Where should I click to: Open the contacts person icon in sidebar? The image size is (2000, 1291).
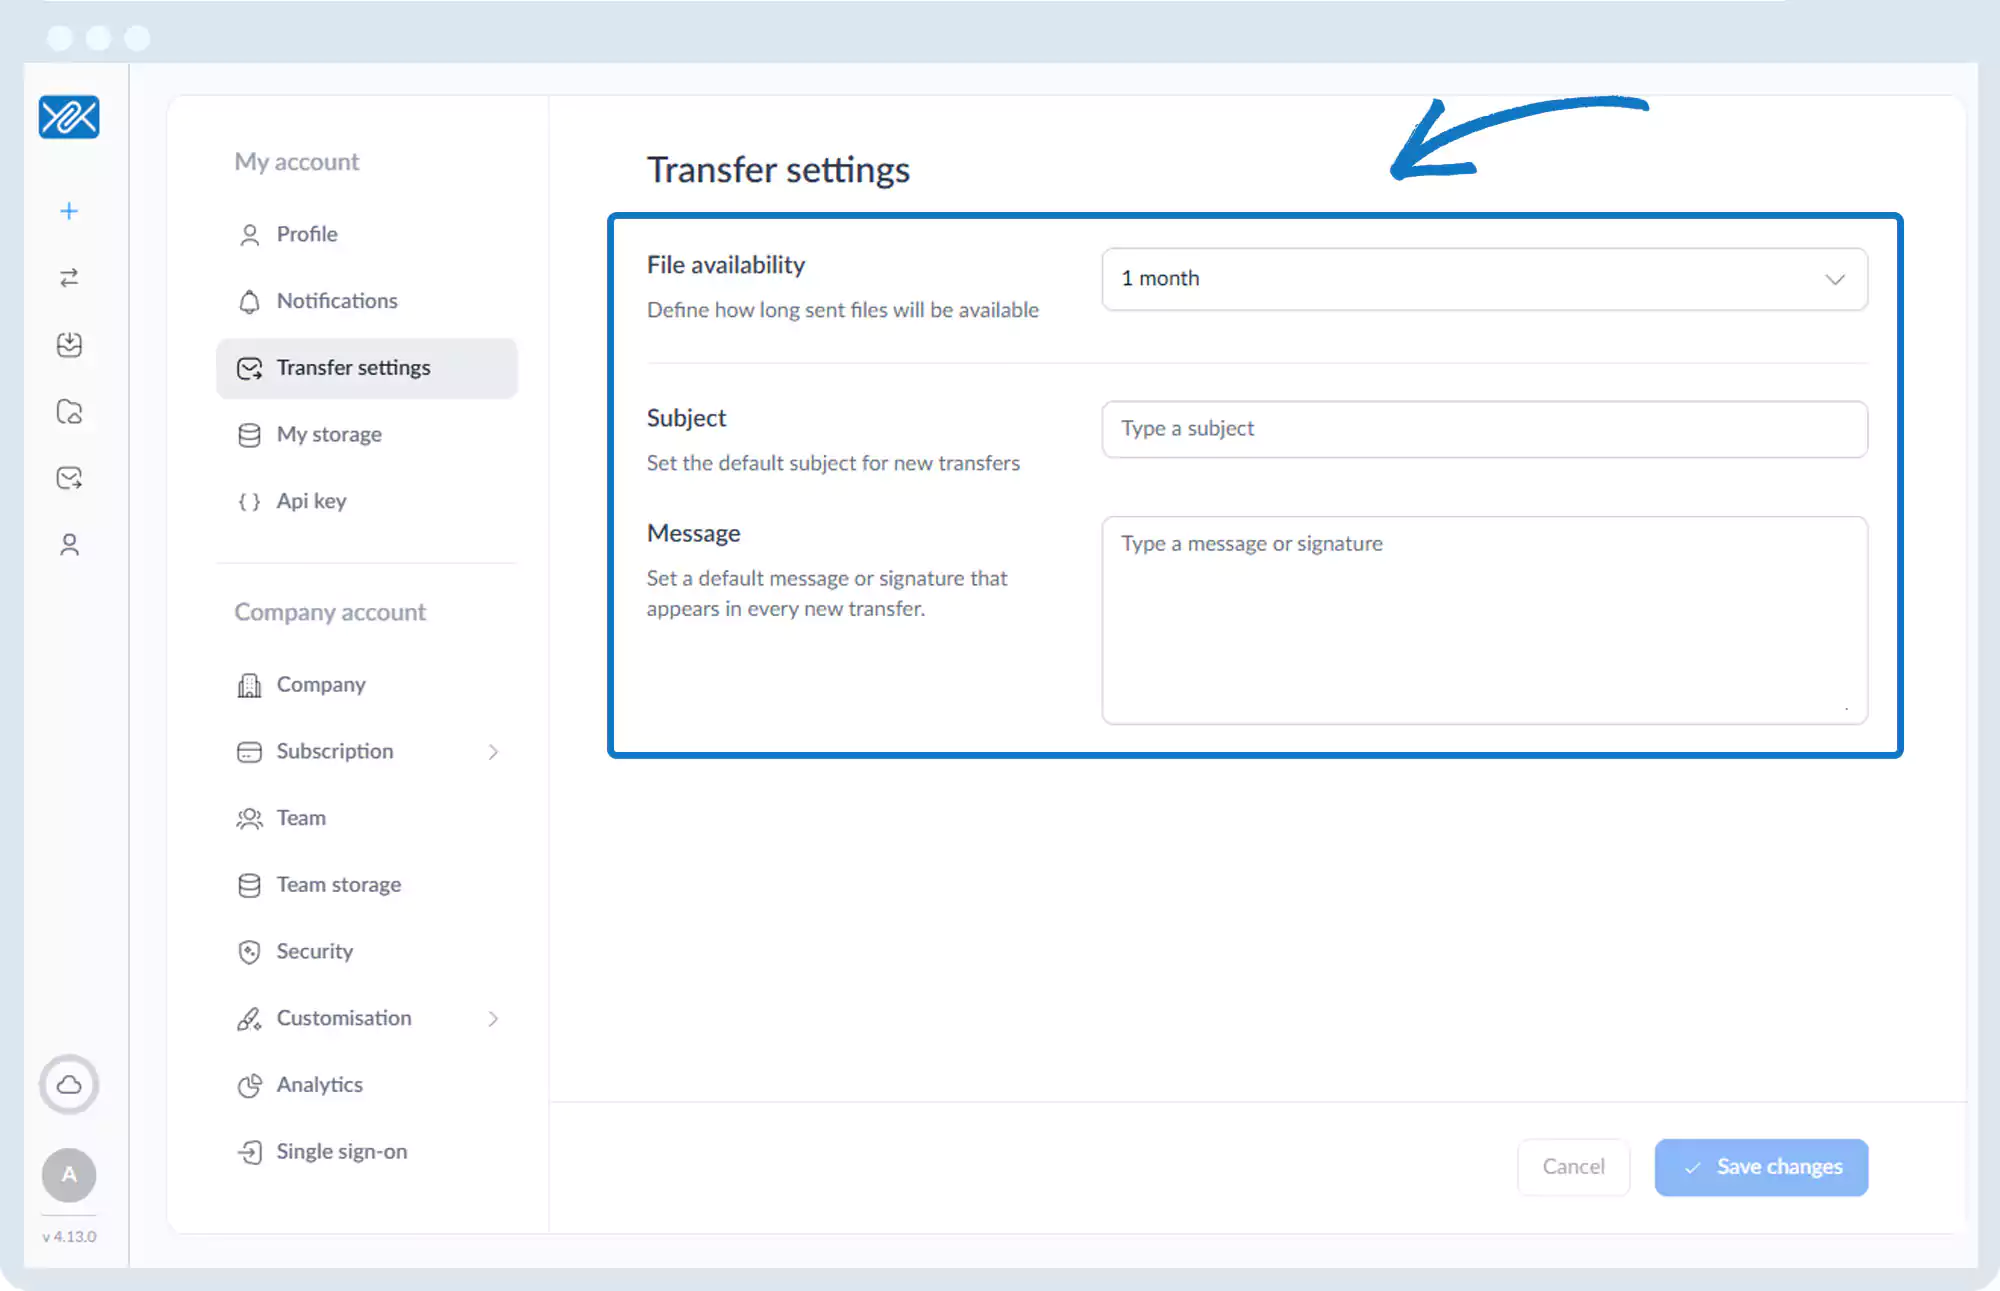point(69,545)
